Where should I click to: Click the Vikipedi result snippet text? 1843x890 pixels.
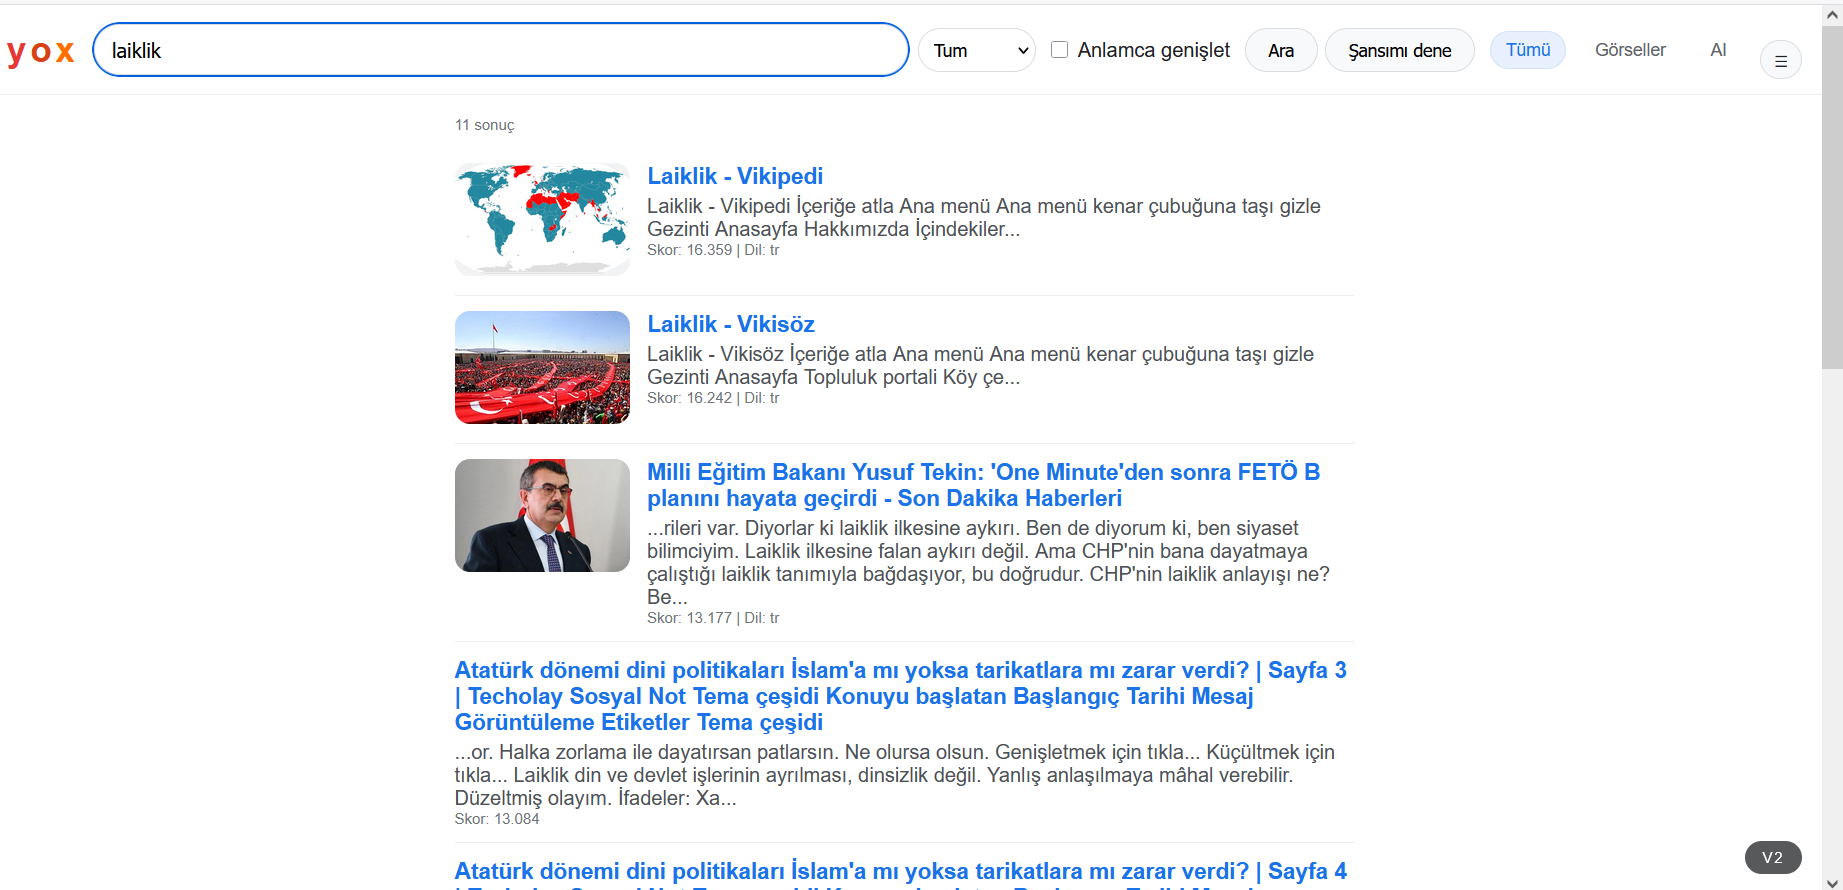point(984,217)
